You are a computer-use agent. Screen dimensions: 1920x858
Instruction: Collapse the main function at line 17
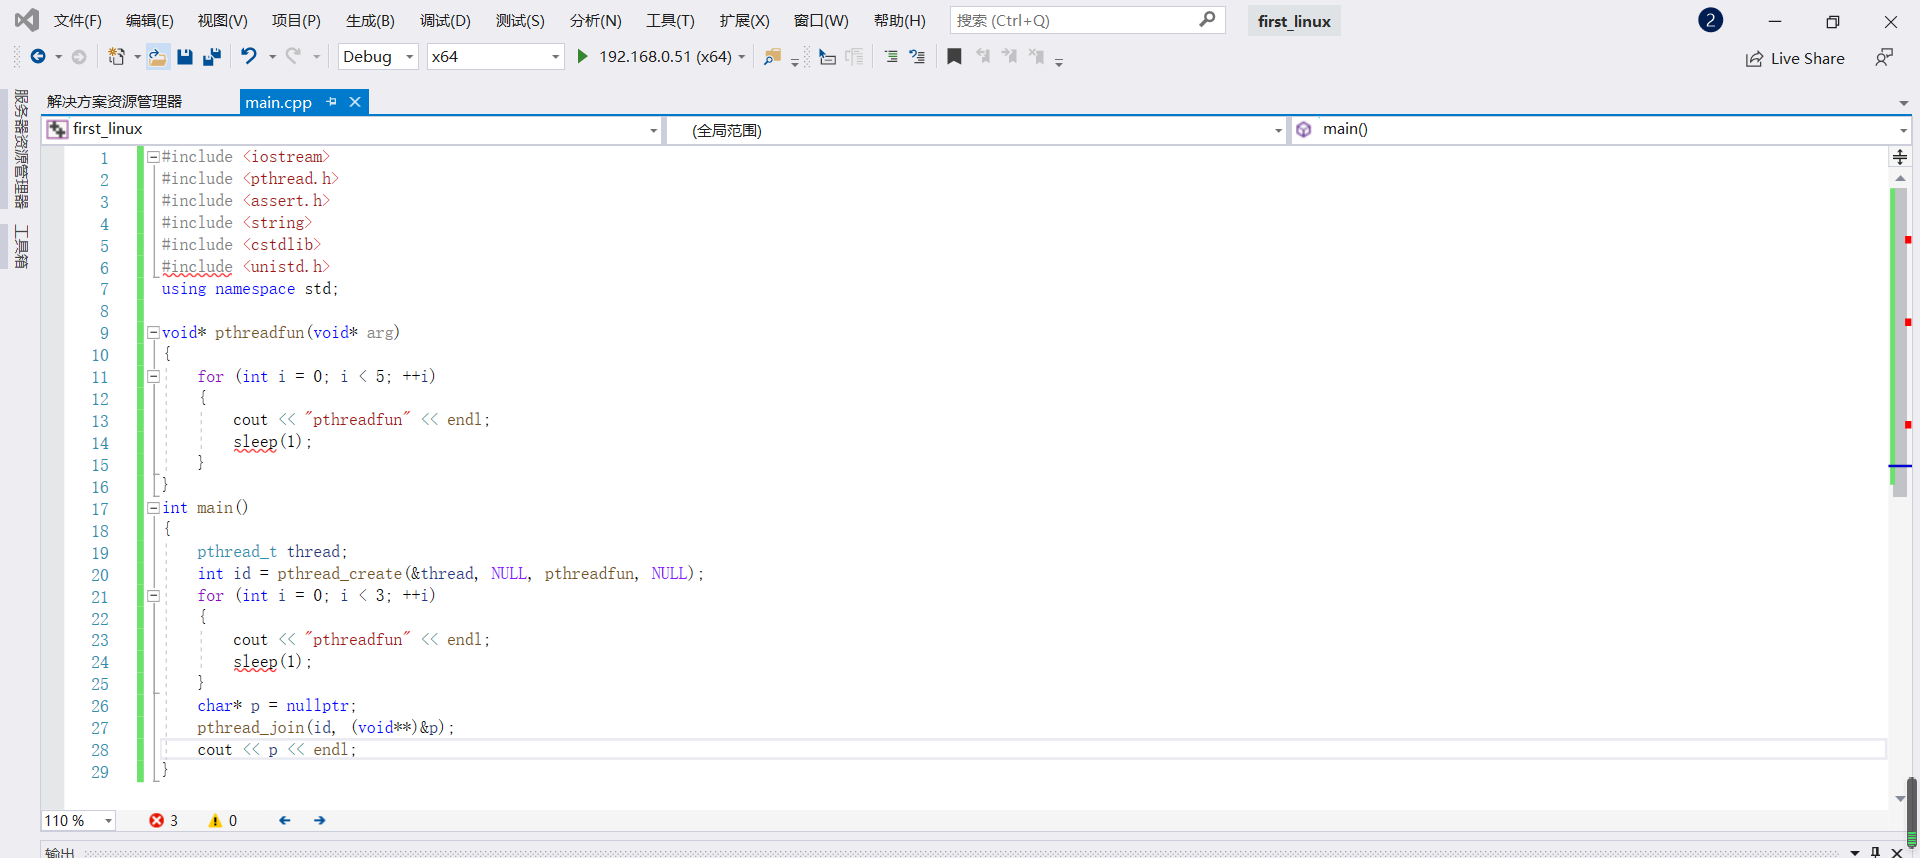(x=153, y=508)
